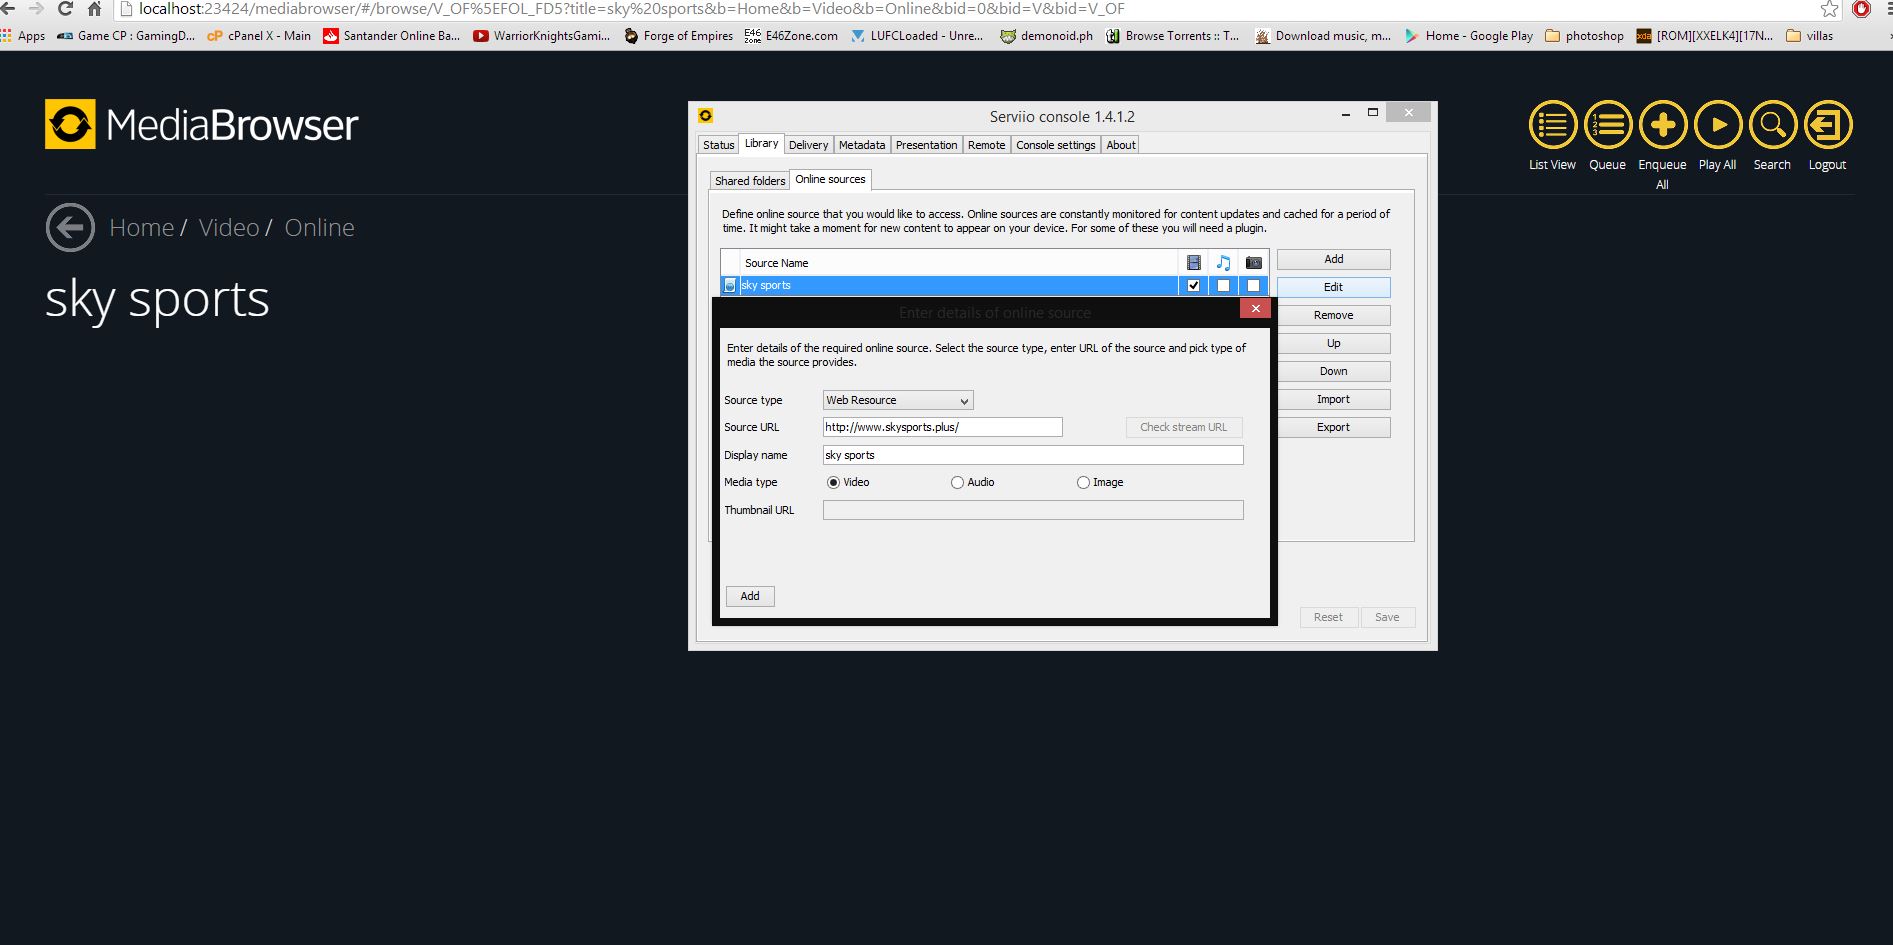The width and height of the screenshot is (1893, 945).
Task: Close the online source details dialog
Action: click(x=1255, y=308)
